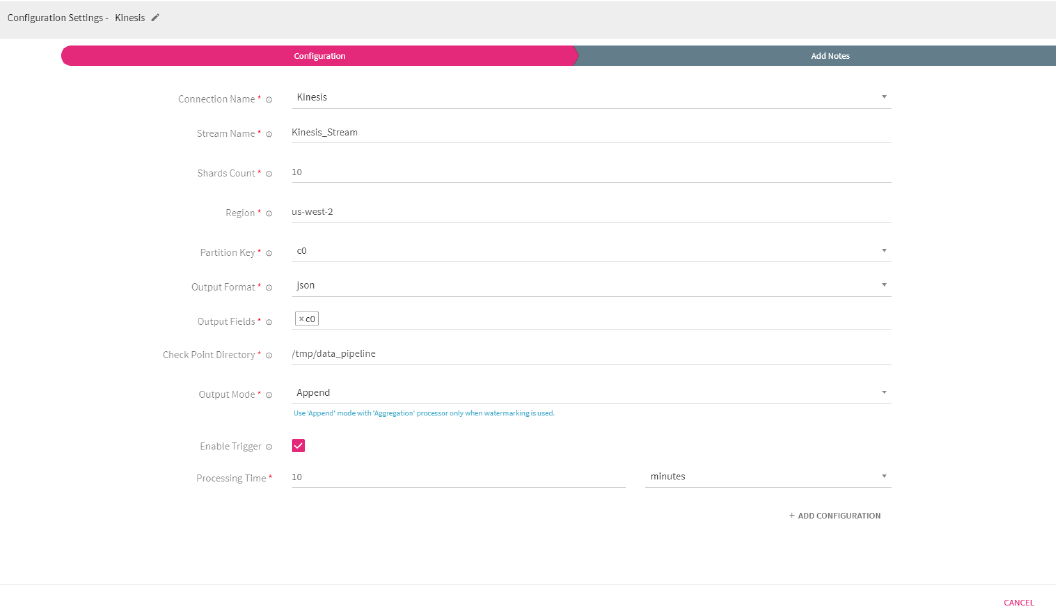
Task: Focus the Shards Count input field
Action: coord(591,172)
